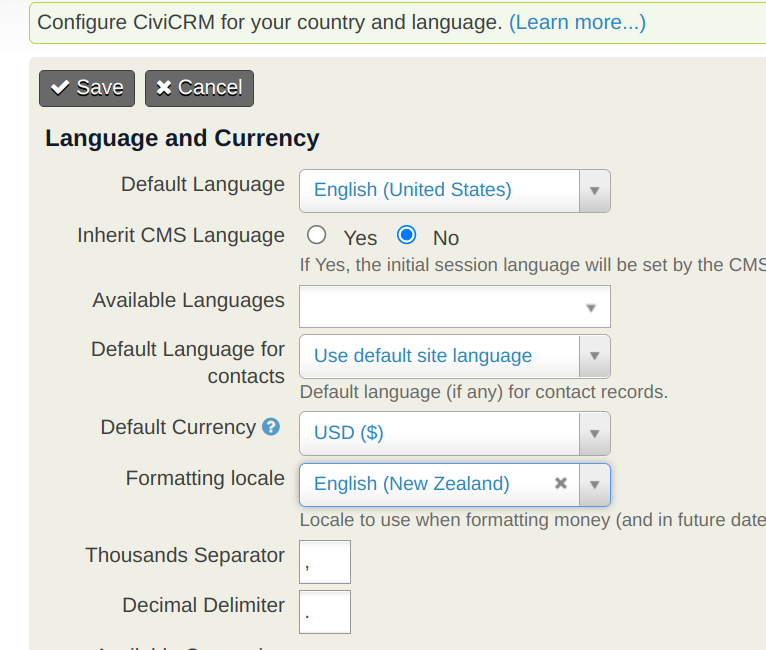Follow the Learn more link
The width and height of the screenshot is (766, 650).
577,22
